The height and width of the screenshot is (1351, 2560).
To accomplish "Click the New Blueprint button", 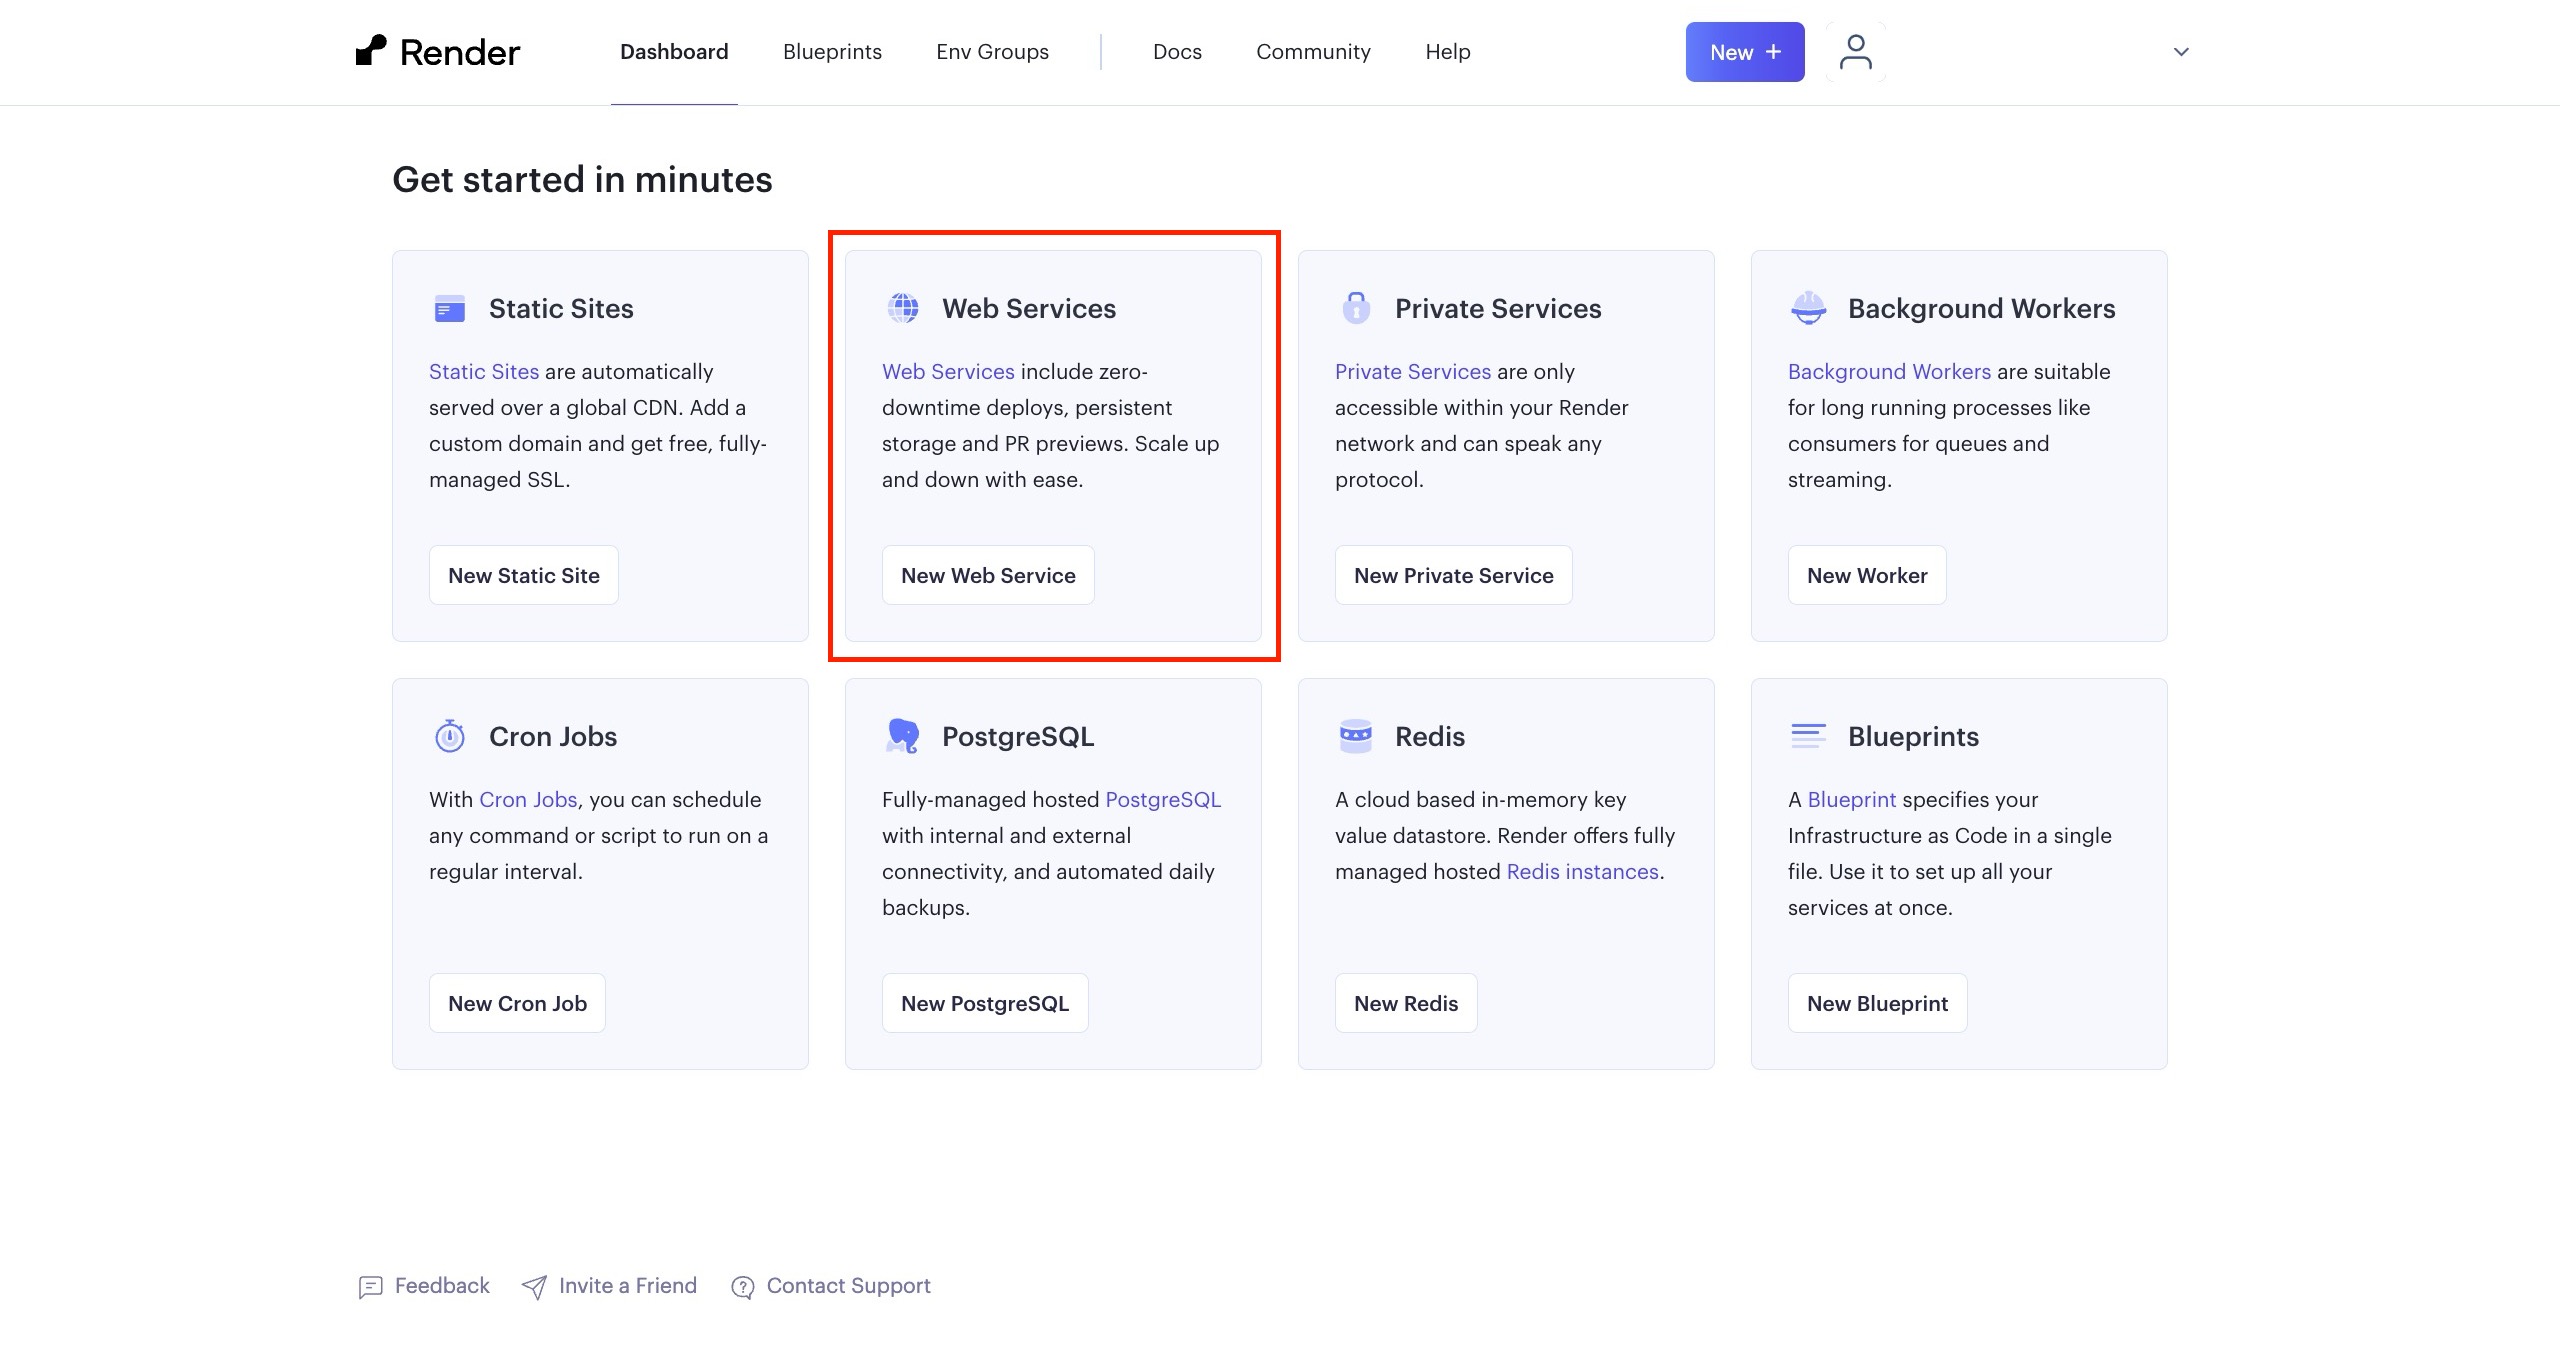I will point(1877,1003).
